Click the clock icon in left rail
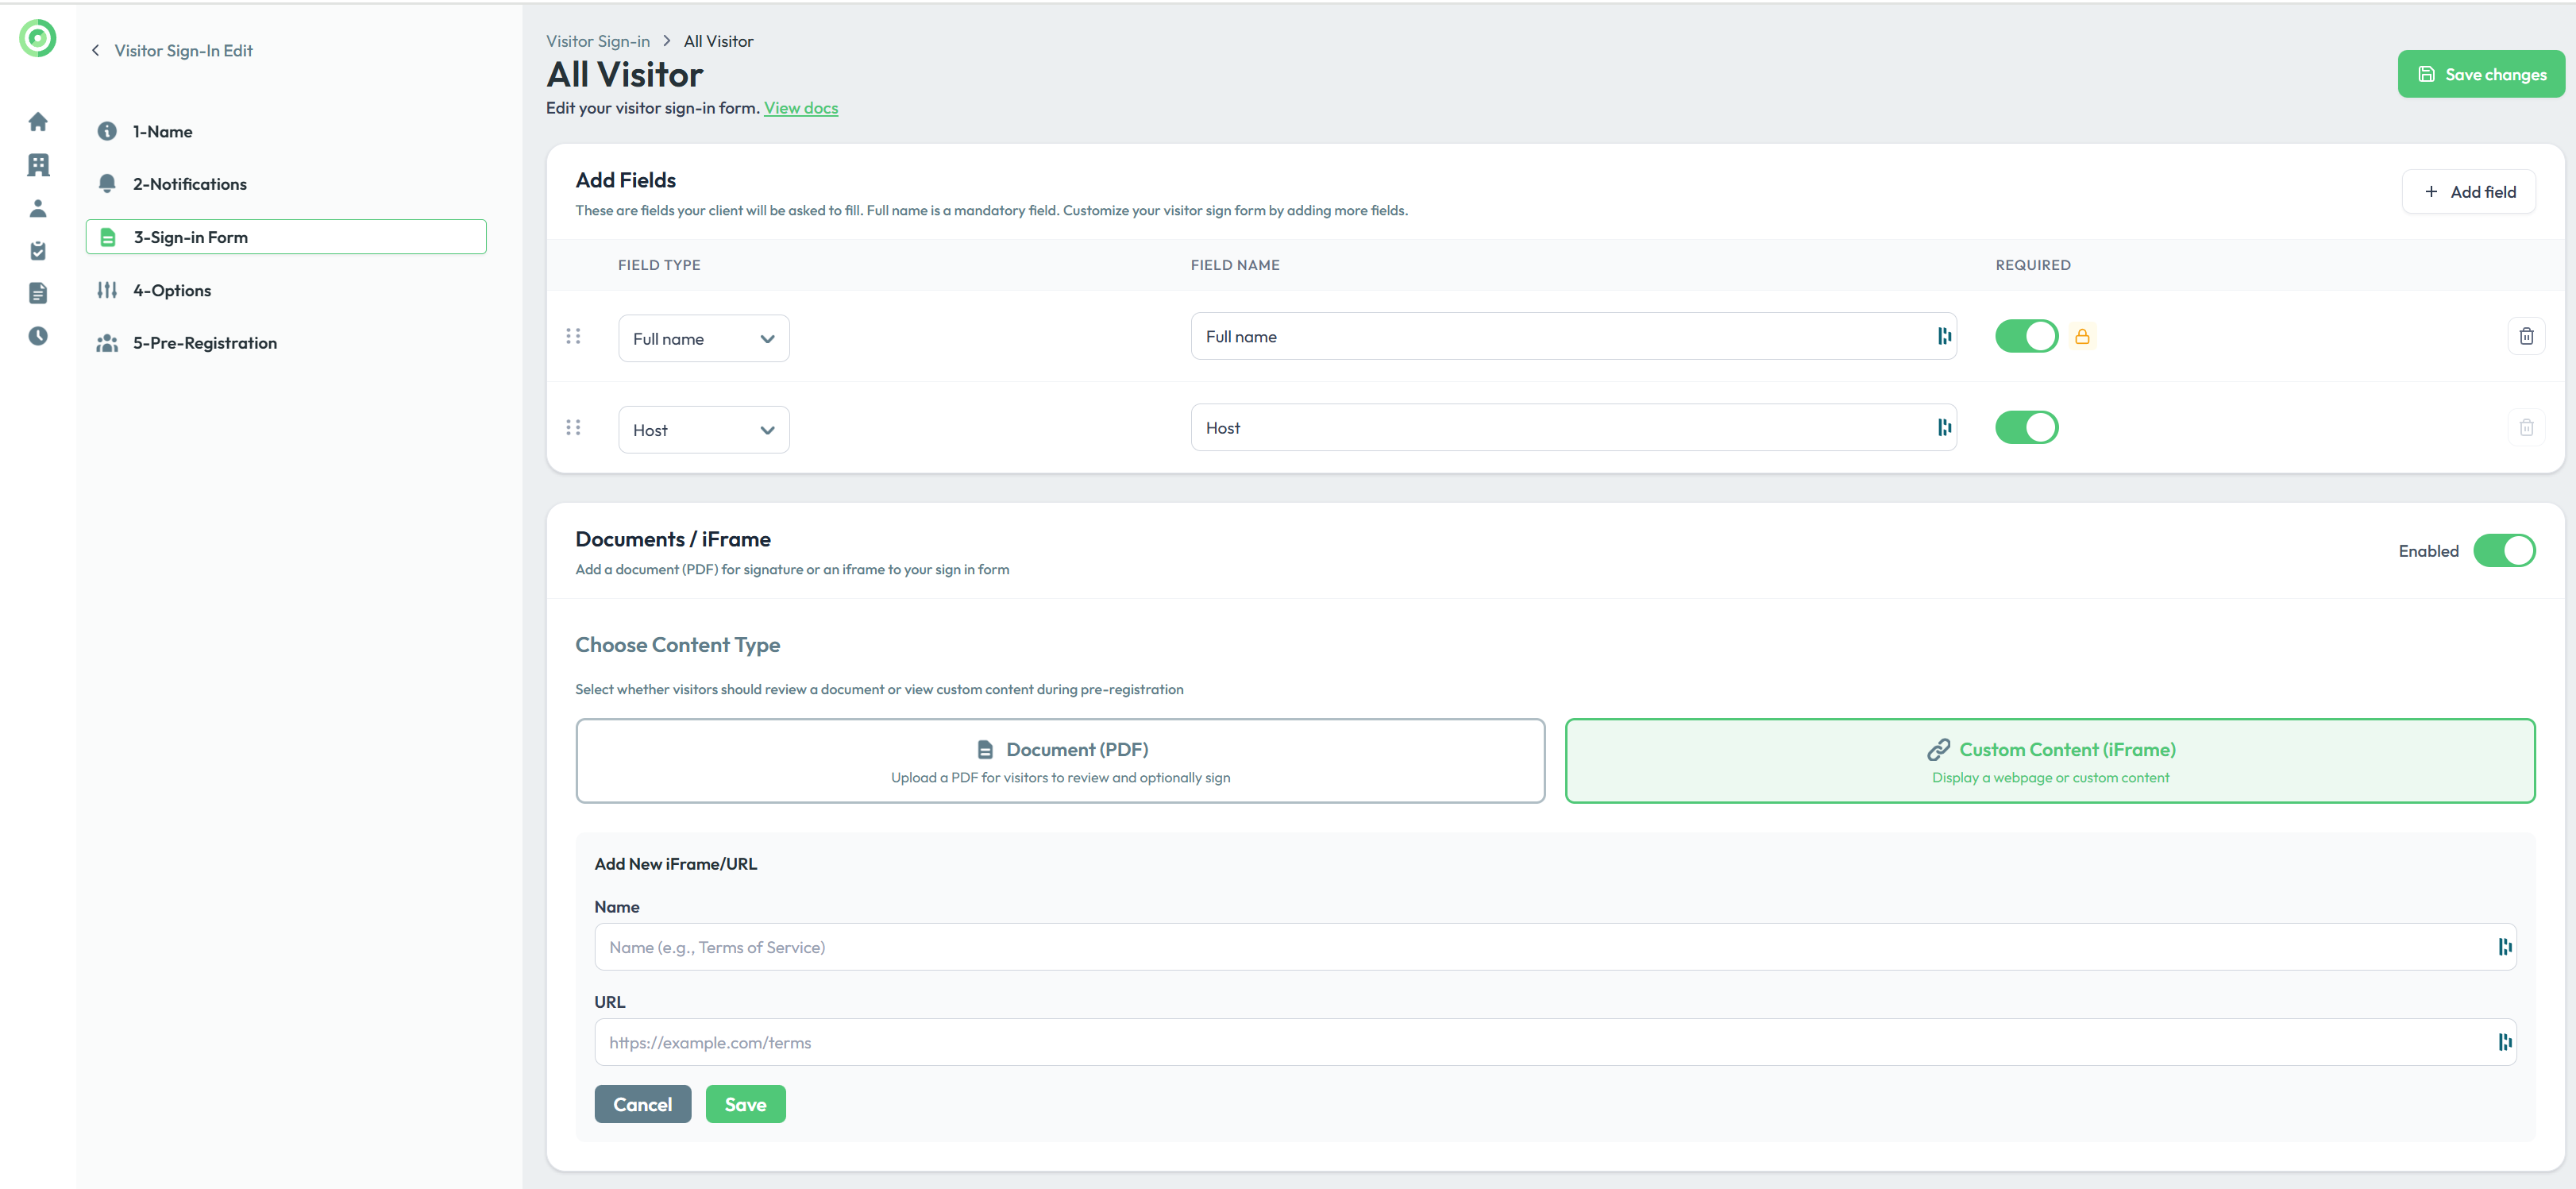 coord(38,336)
